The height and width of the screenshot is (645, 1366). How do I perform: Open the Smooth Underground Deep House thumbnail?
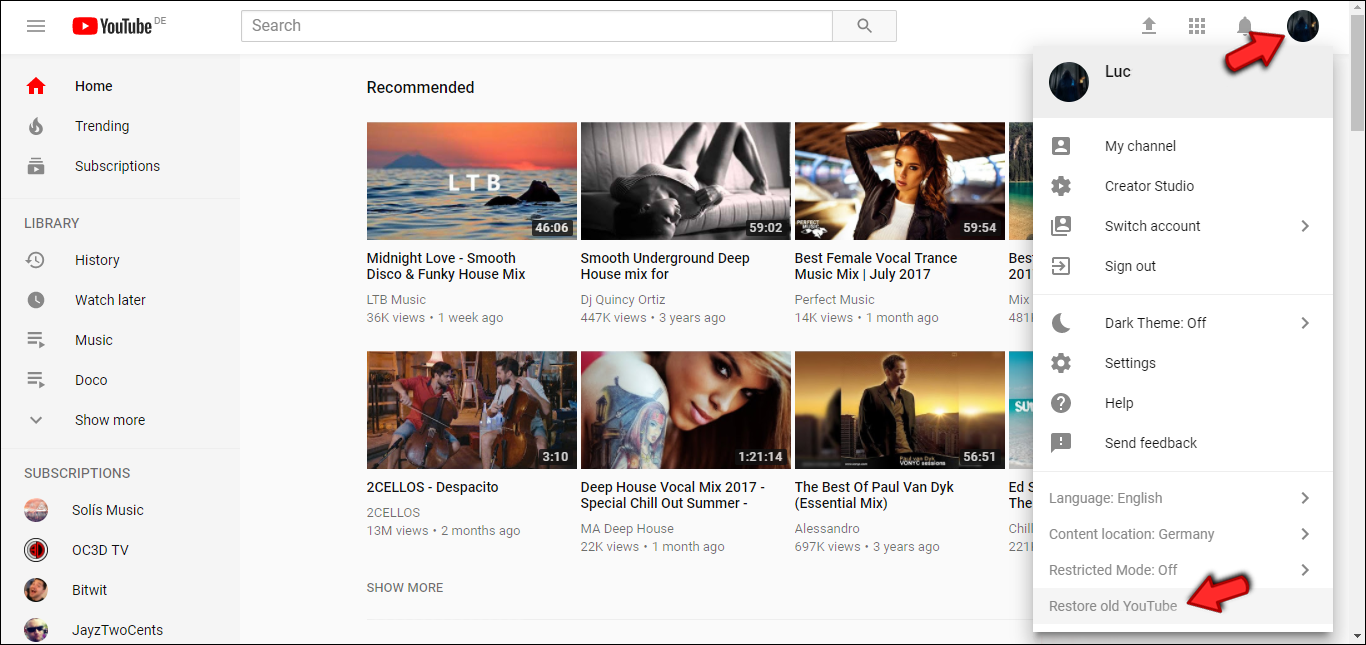pos(686,181)
